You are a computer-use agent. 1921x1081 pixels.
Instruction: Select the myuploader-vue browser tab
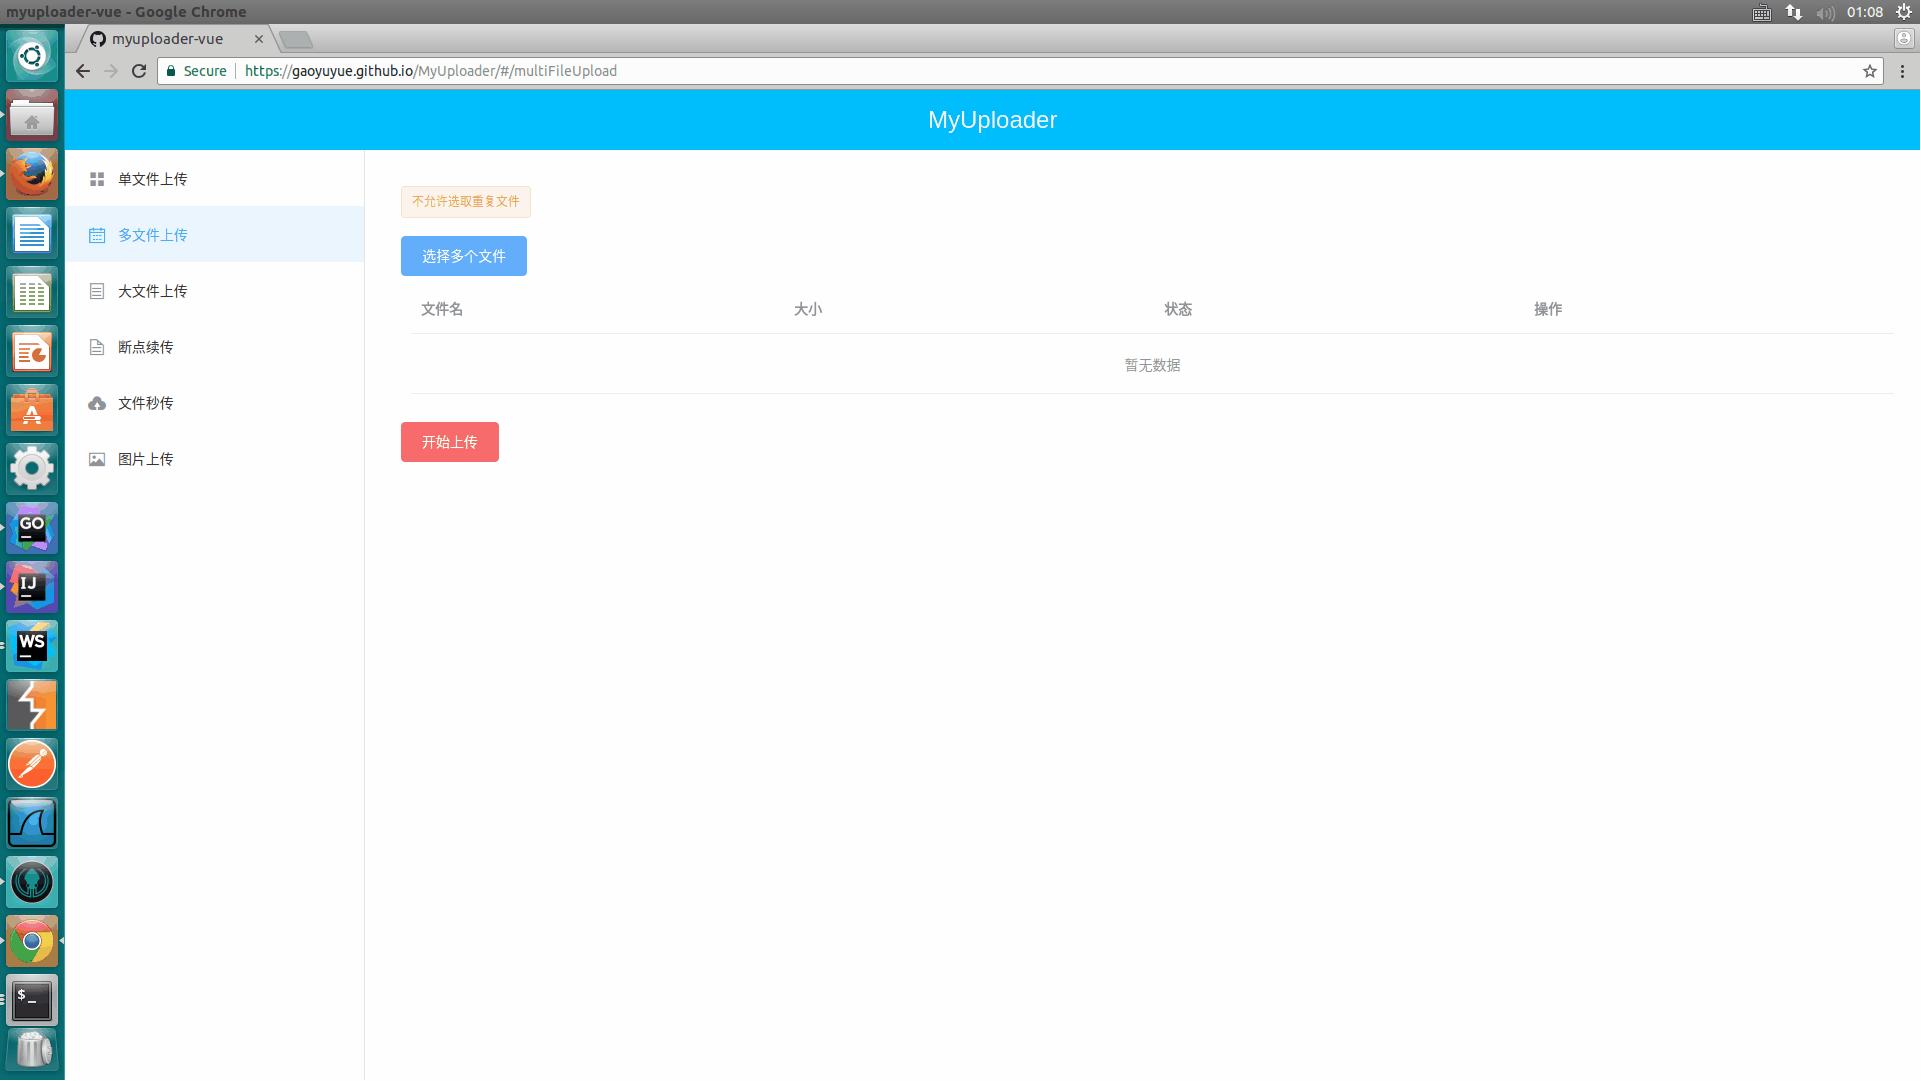click(168, 39)
